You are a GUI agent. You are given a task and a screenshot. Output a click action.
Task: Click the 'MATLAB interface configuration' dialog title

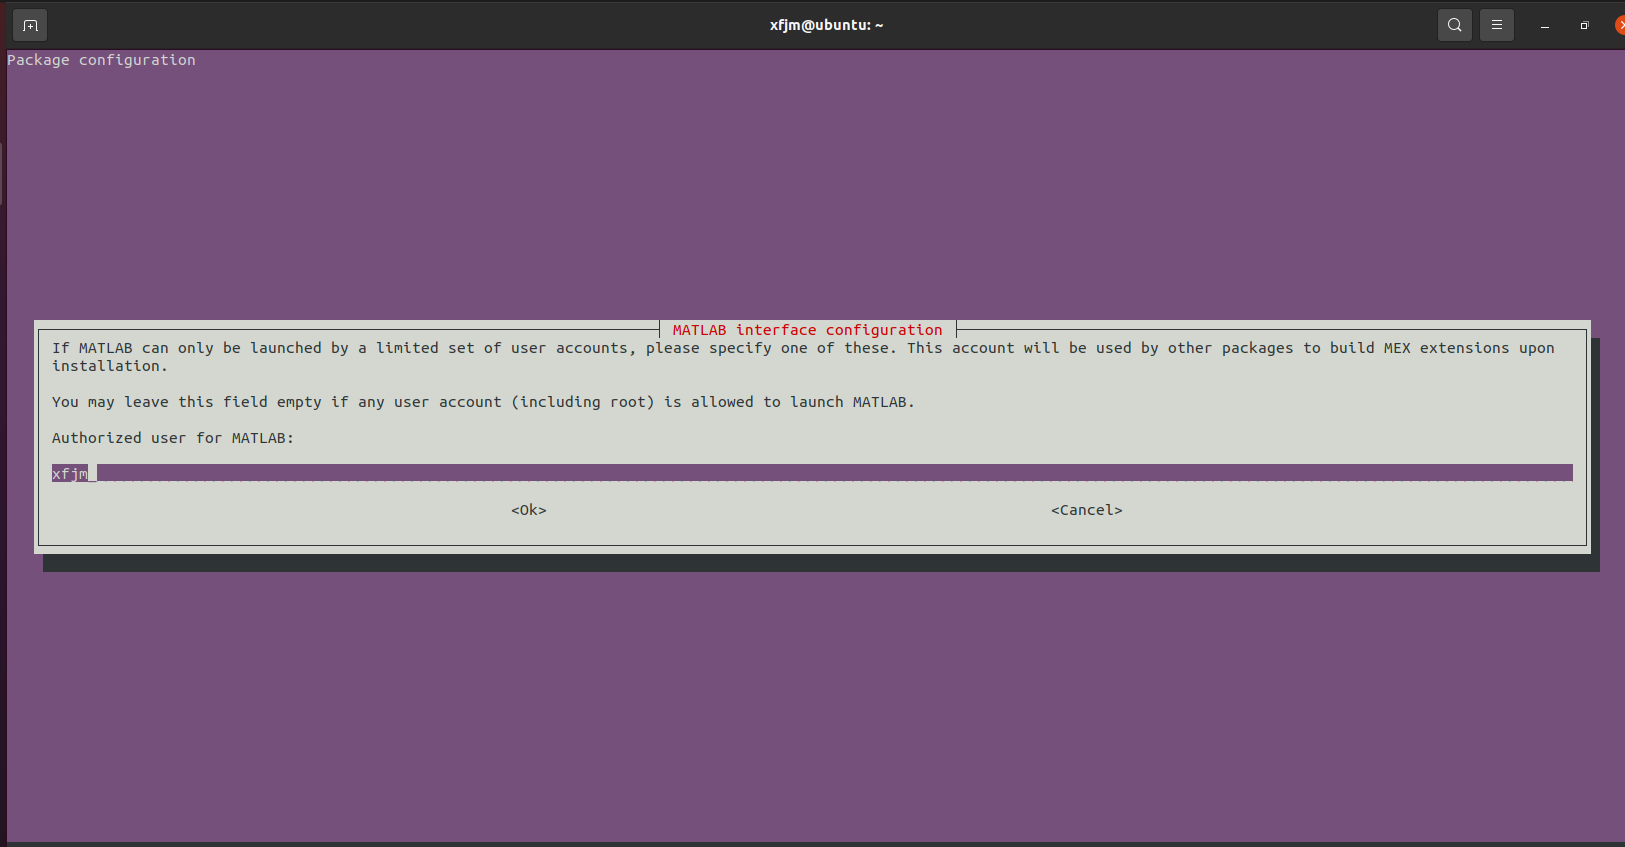[x=807, y=330]
